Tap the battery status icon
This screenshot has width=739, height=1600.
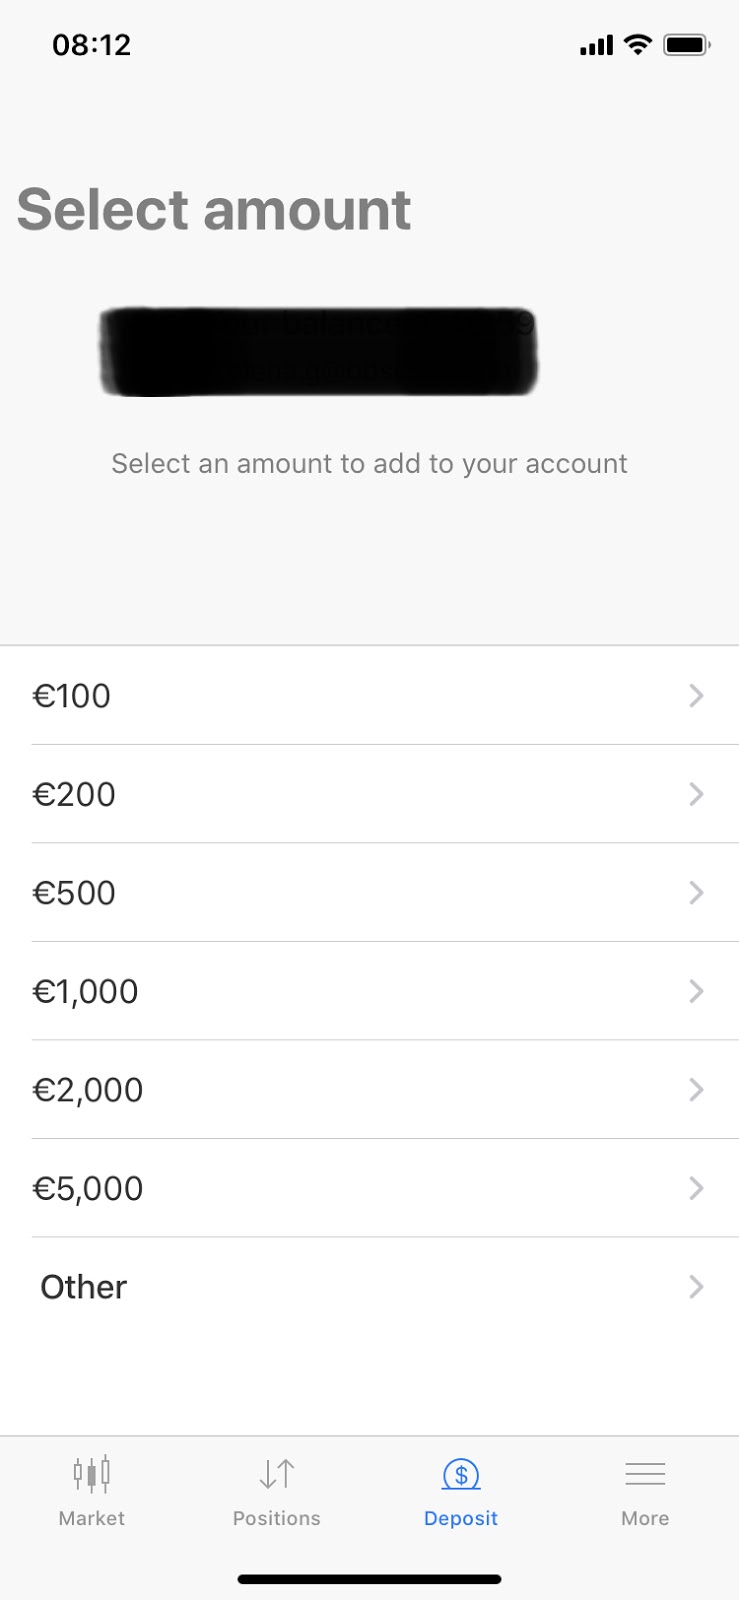point(687,44)
